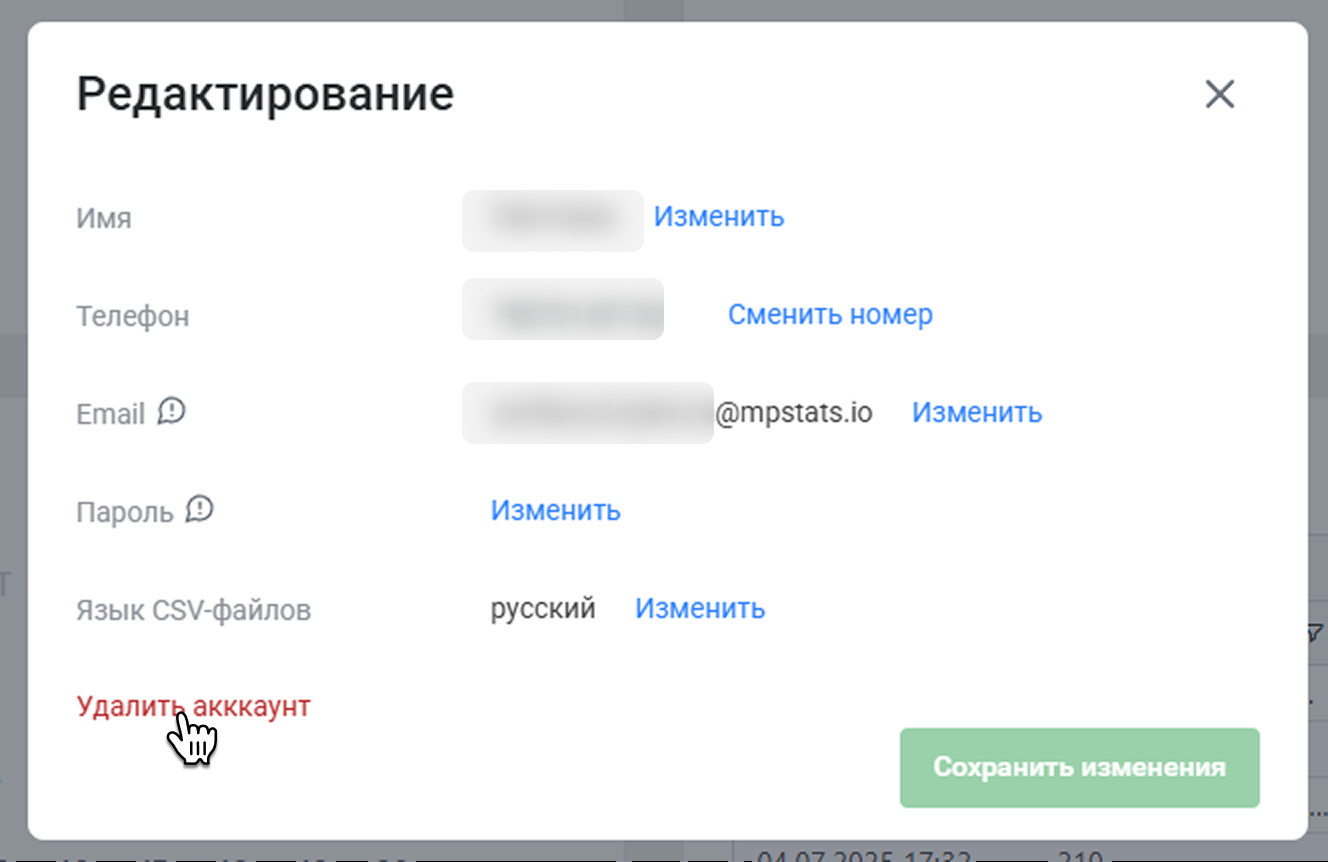Click the @mpstats.io email domain text
The width and height of the screenshot is (1328, 862).
pos(793,412)
